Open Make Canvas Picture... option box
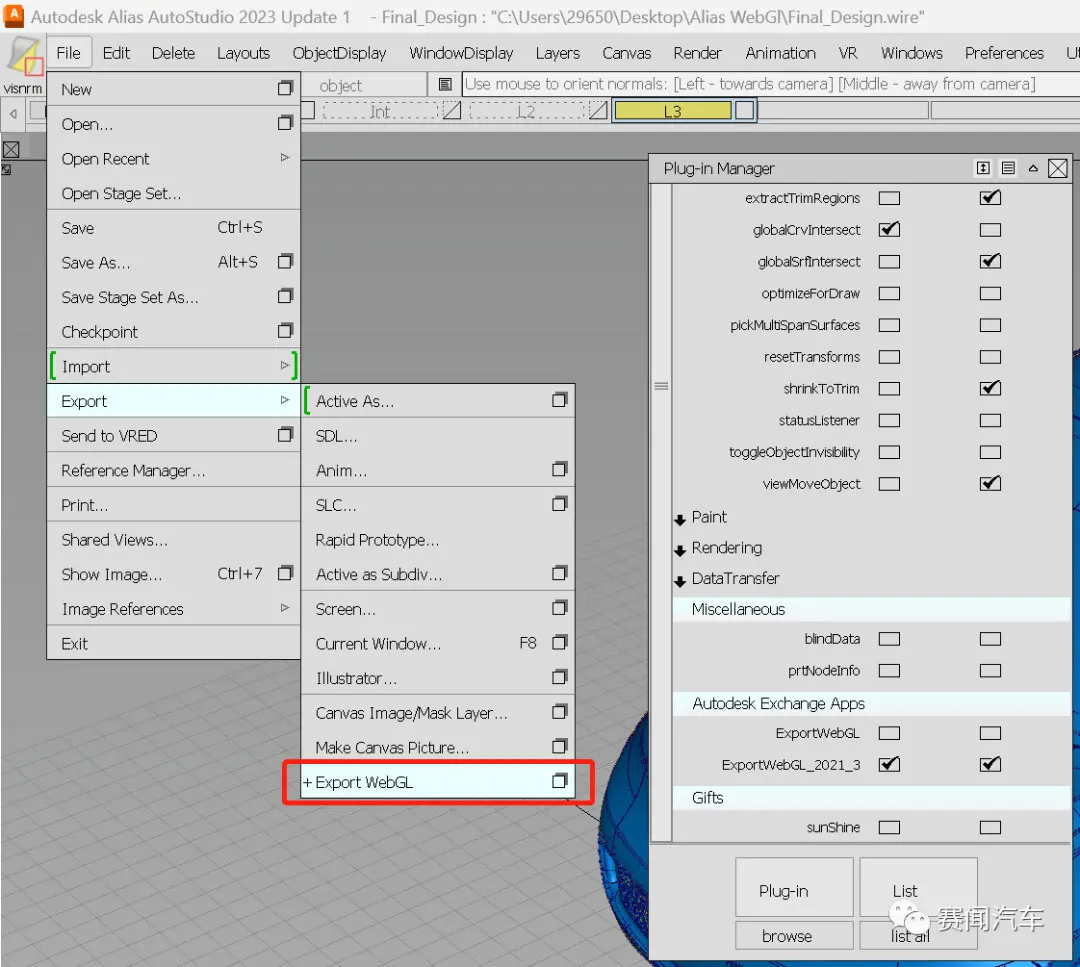Image resolution: width=1080 pixels, height=967 pixels. coord(560,747)
